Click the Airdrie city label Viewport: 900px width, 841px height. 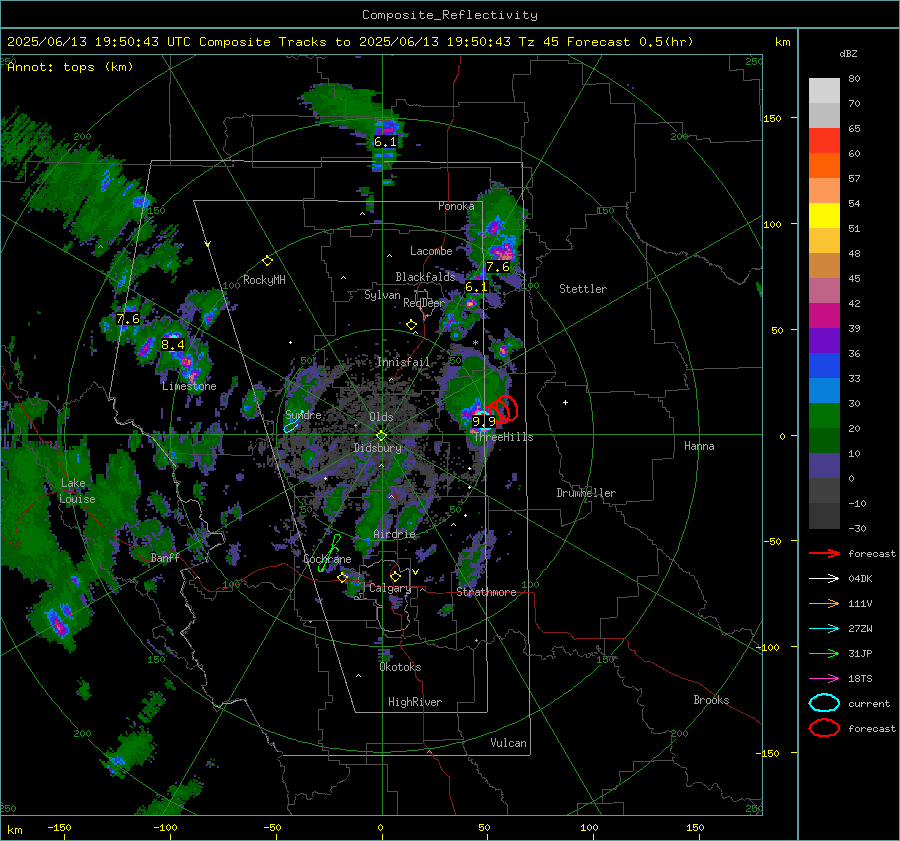[x=394, y=534]
